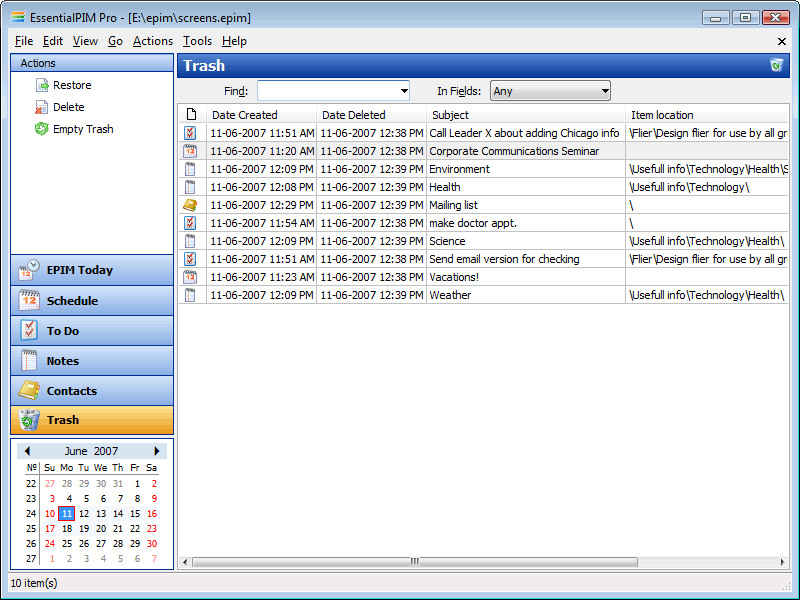Select the 'Weather' subject cell
The width and height of the screenshot is (800, 600).
point(526,295)
